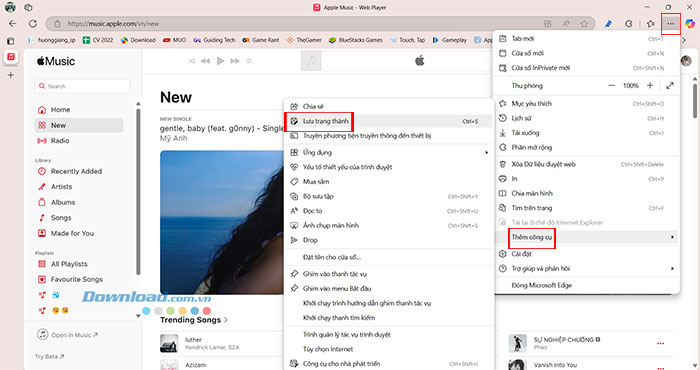This screenshot has width=700, height=370.
Task: Decrease zoom with the minus button
Action: [611, 86]
